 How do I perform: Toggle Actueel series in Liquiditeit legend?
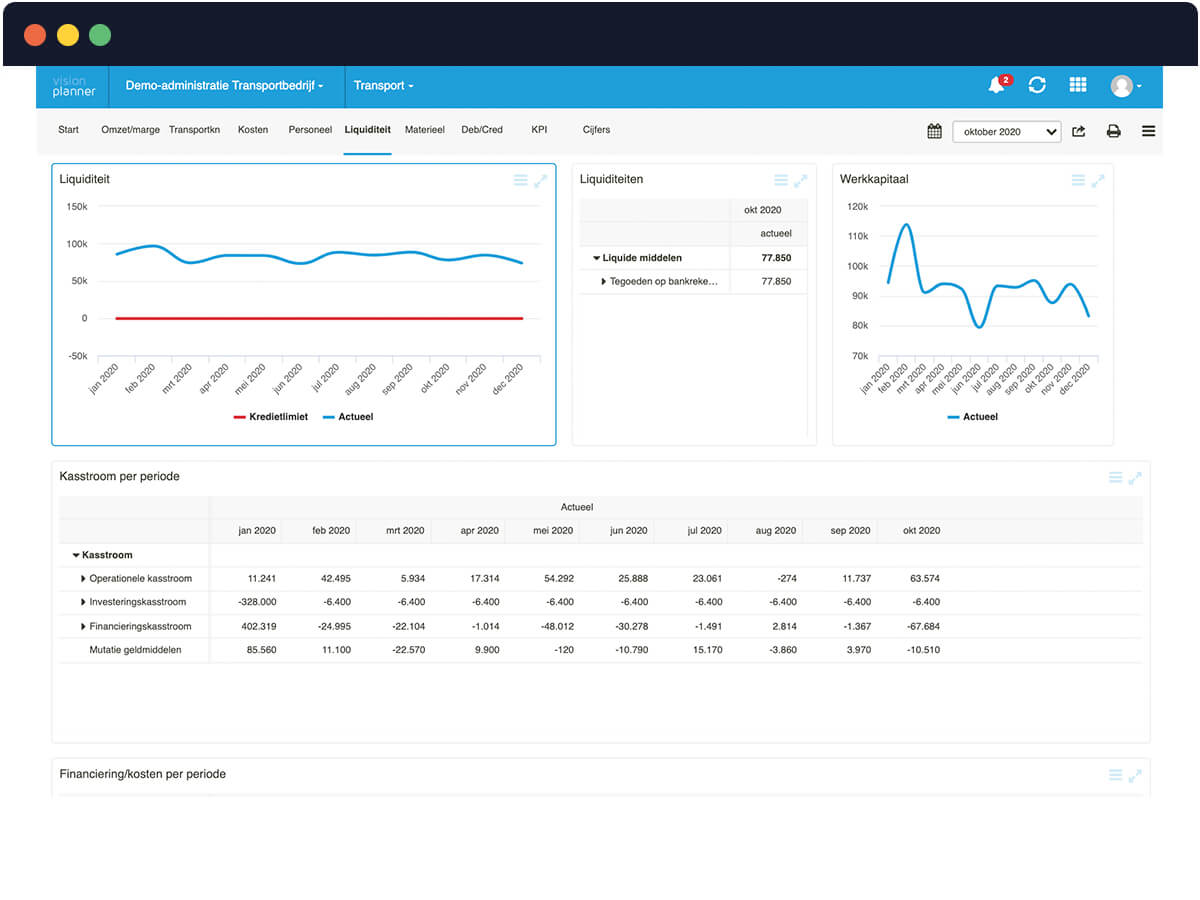point(348,416)
